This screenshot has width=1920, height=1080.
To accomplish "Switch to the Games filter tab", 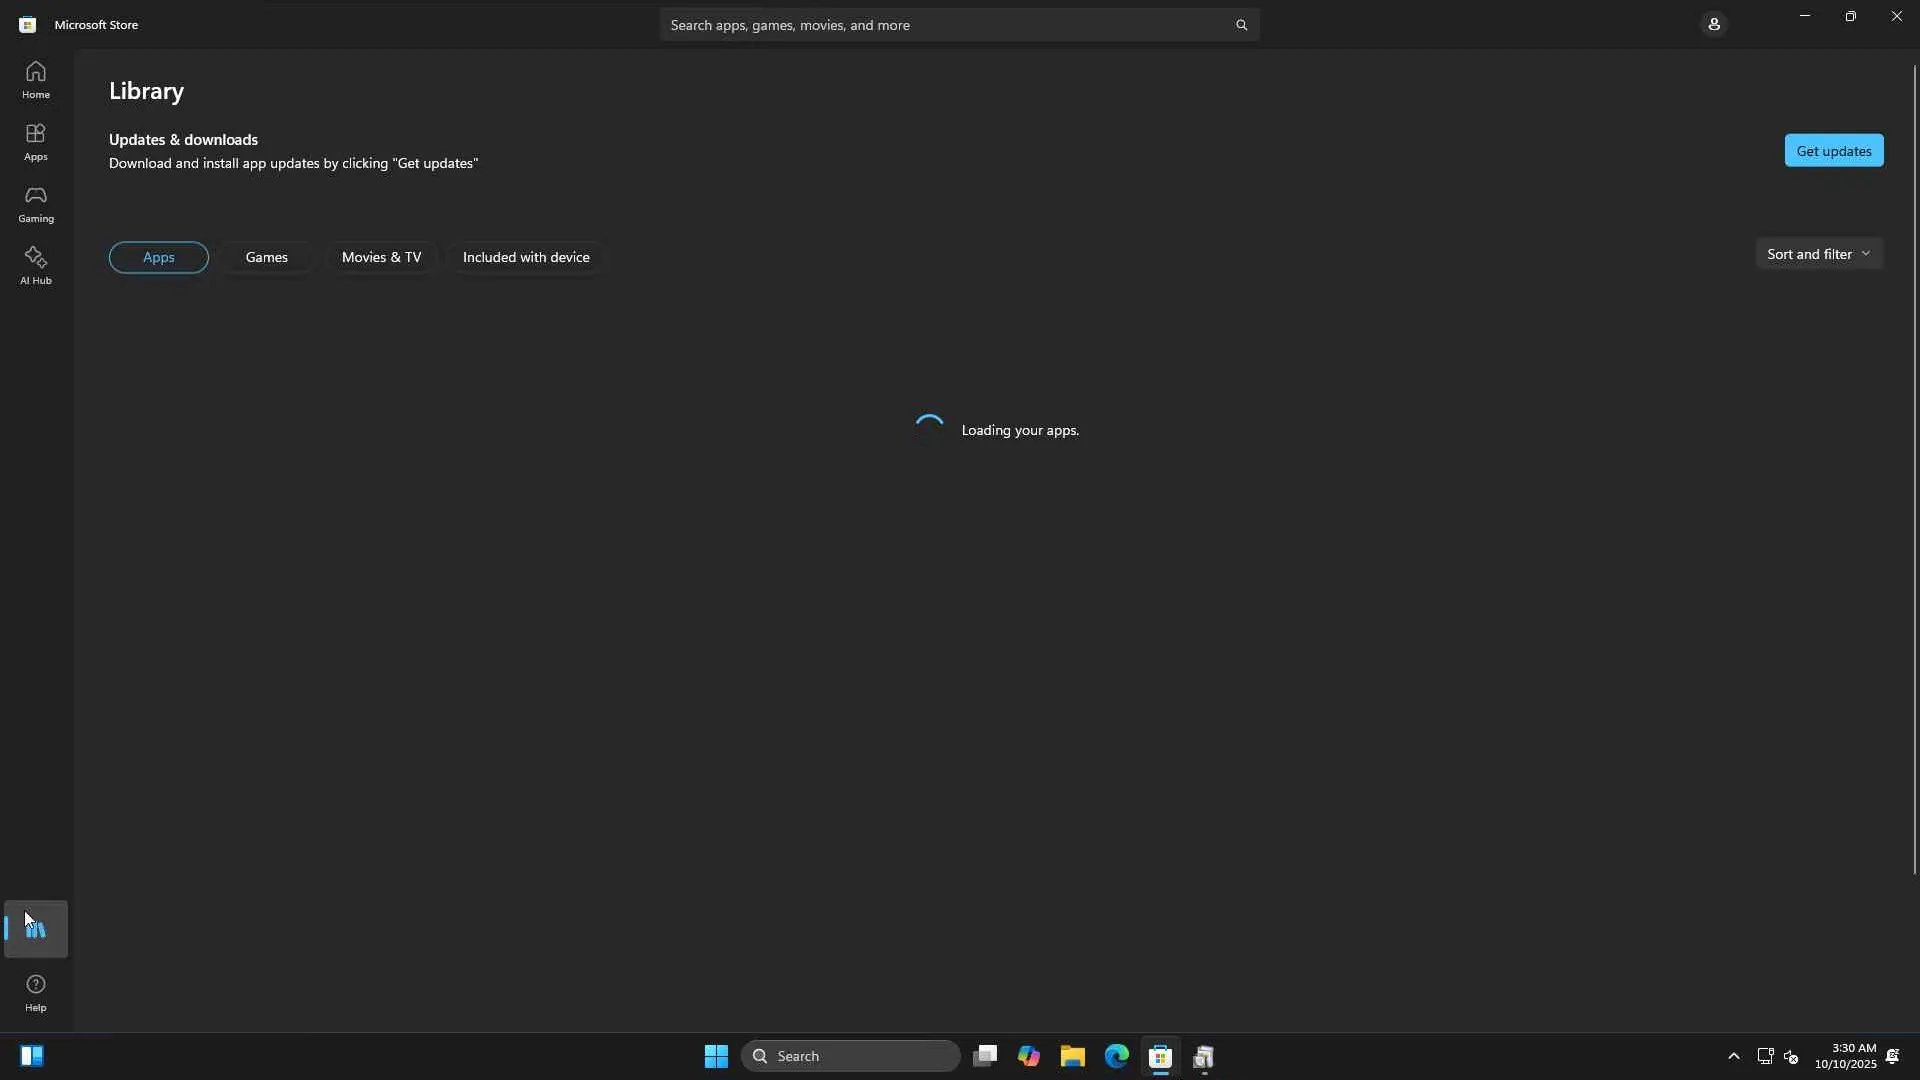I will click(267, 257).
